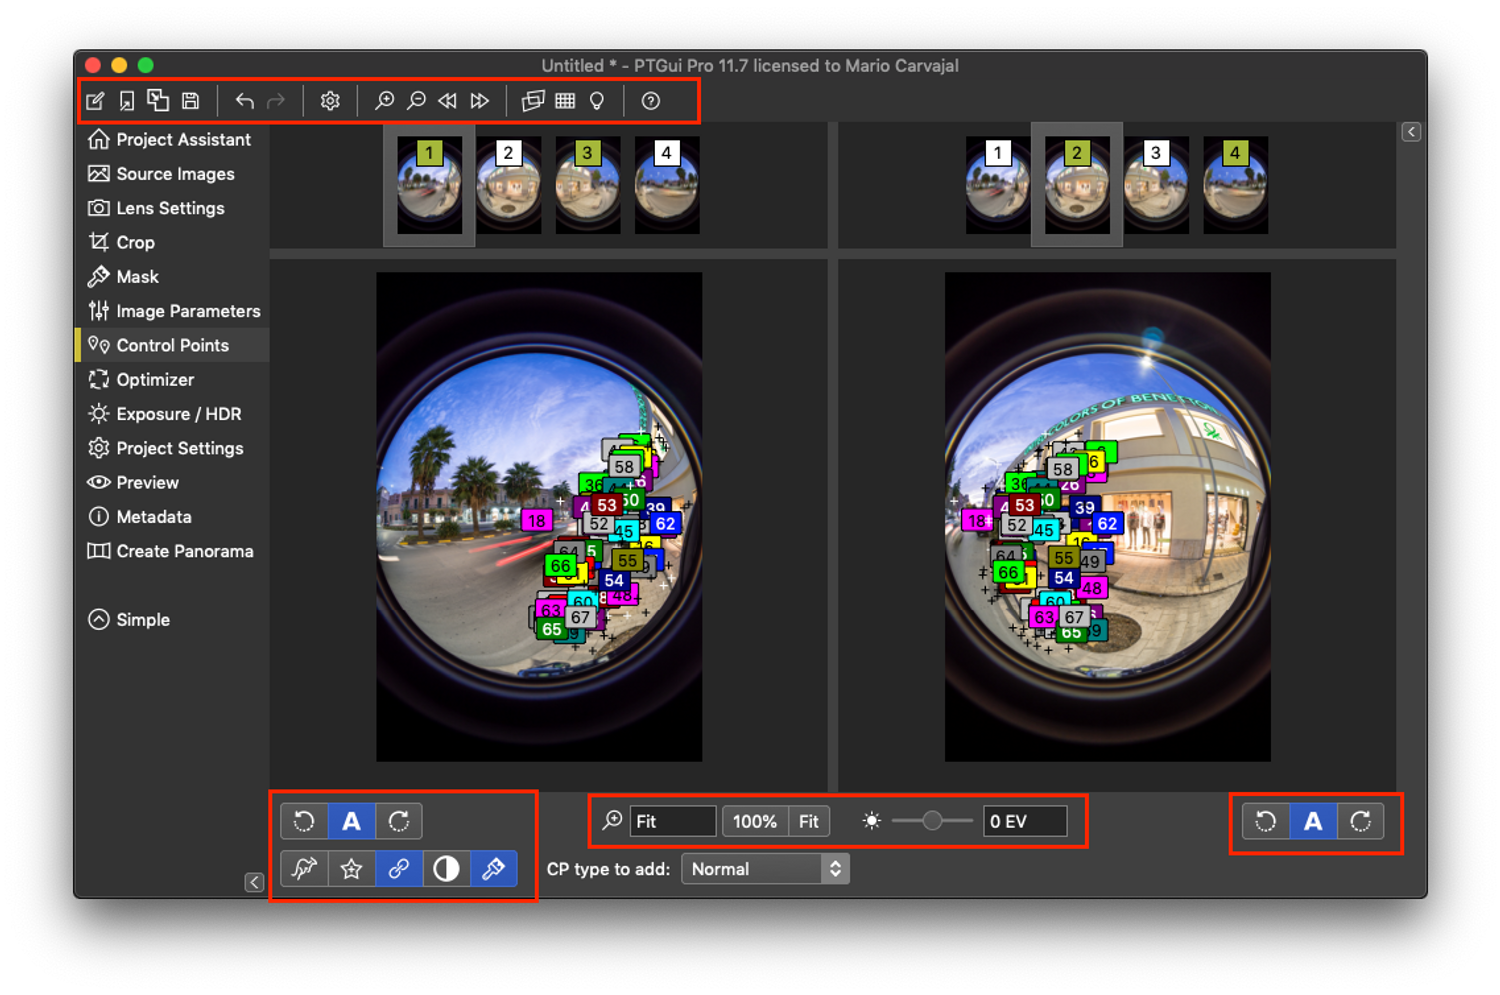The image size is (1500, 995).
Task: Open the Source Images tab
Action: 172,174
